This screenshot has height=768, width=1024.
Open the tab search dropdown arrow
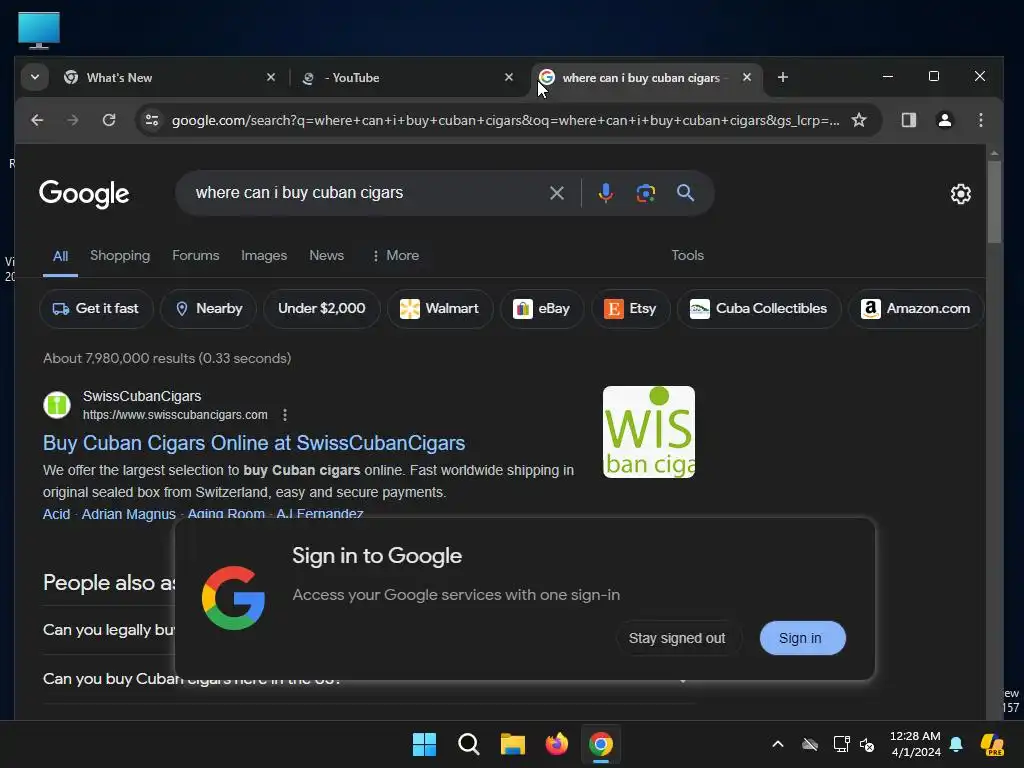[35, 77]
